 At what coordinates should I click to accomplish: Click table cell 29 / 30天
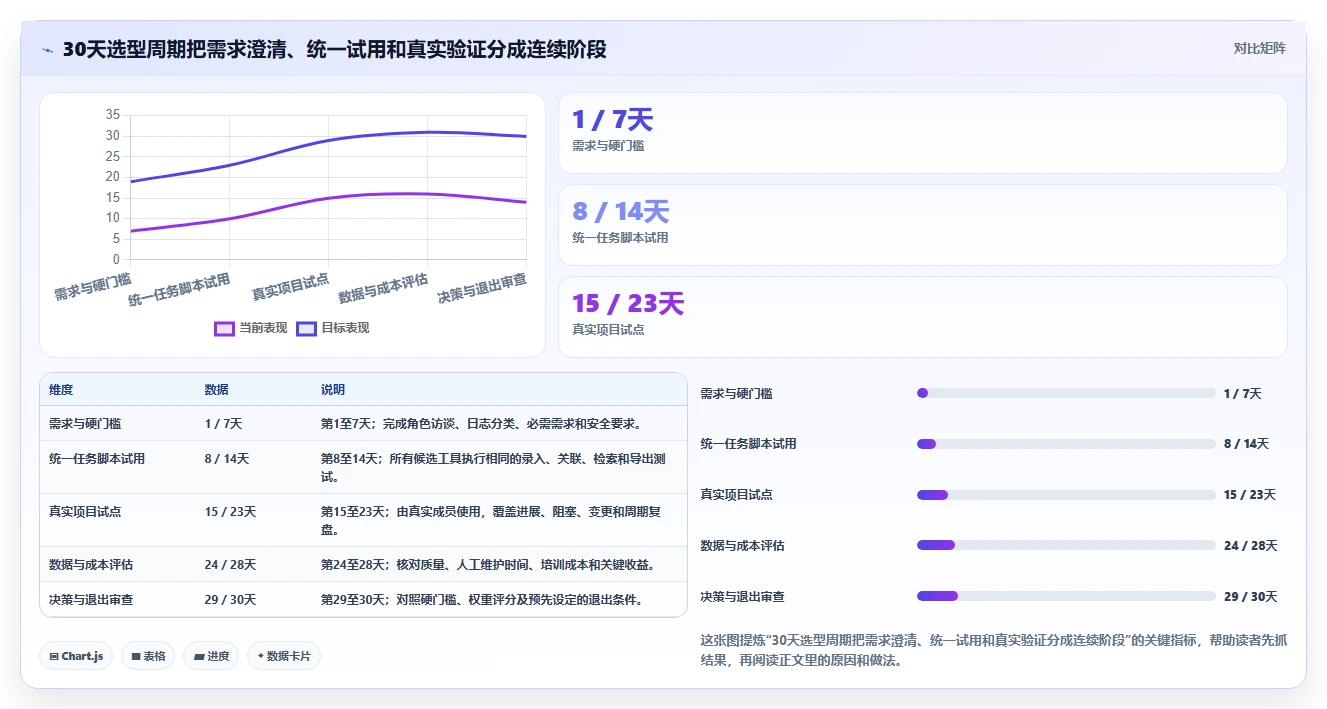pos(231,600)
